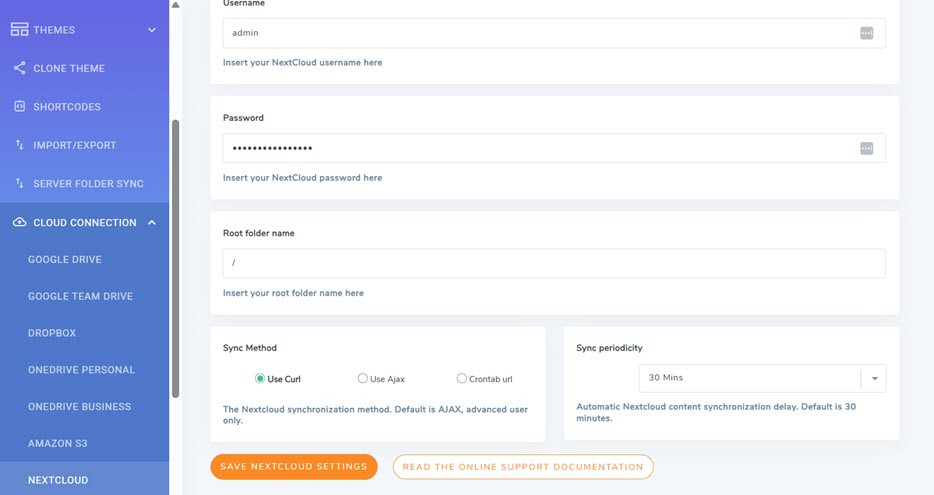
Task: Click the Themes layout icon in sidebar
Action: (19, 30)
